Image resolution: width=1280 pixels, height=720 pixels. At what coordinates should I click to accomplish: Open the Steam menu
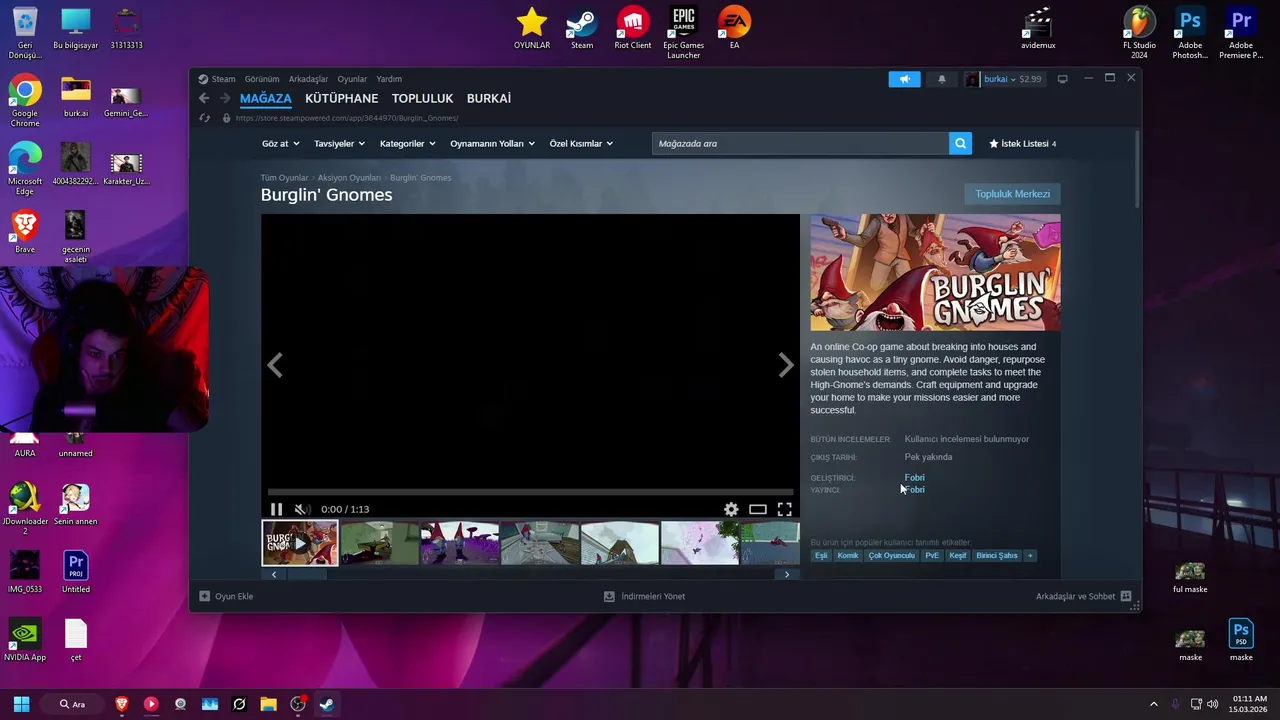(217, 79)
